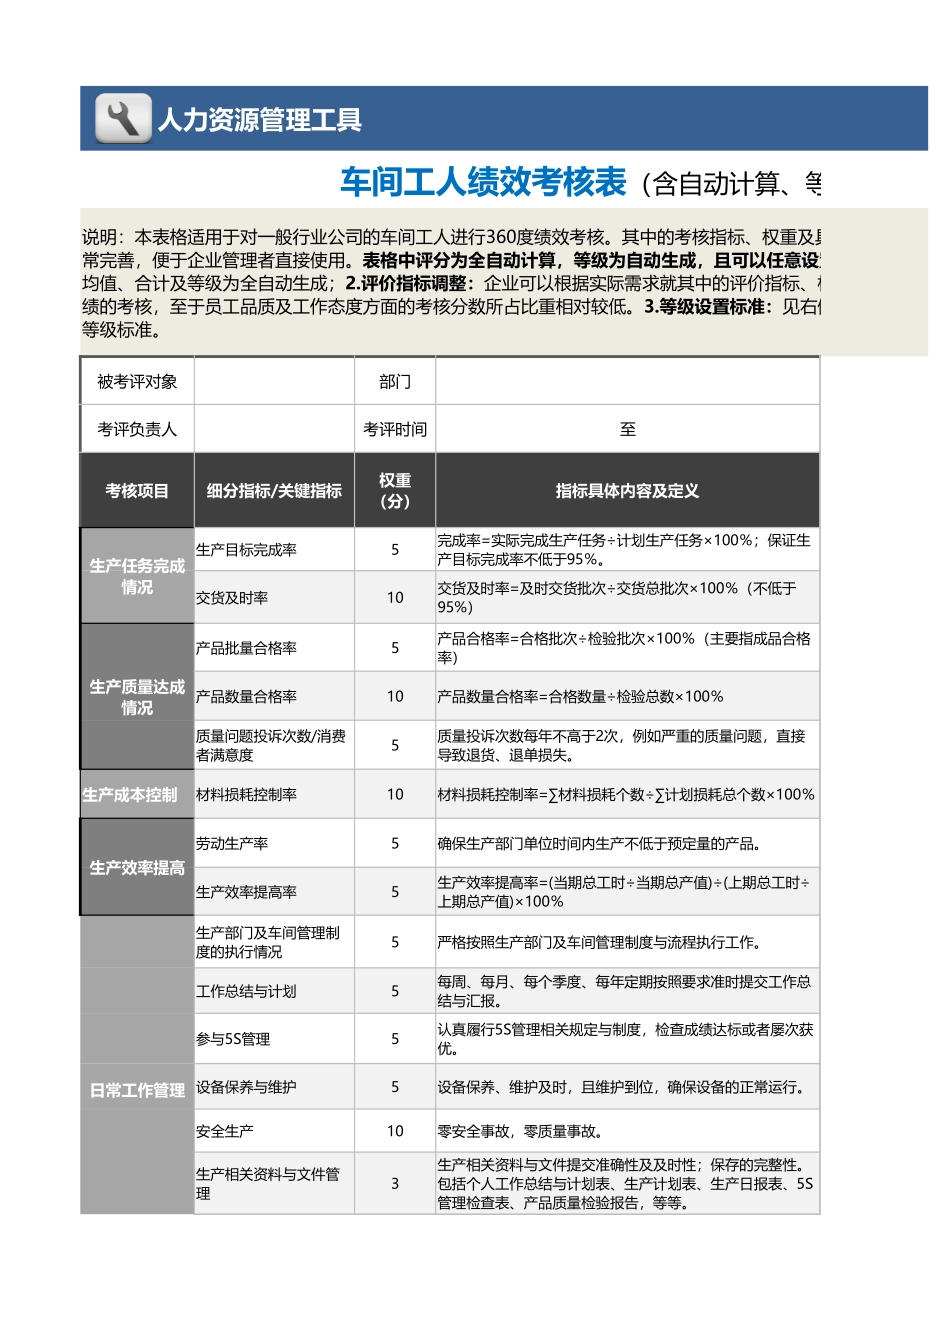Select the 生产效率提高率 cell

[274, 891]
